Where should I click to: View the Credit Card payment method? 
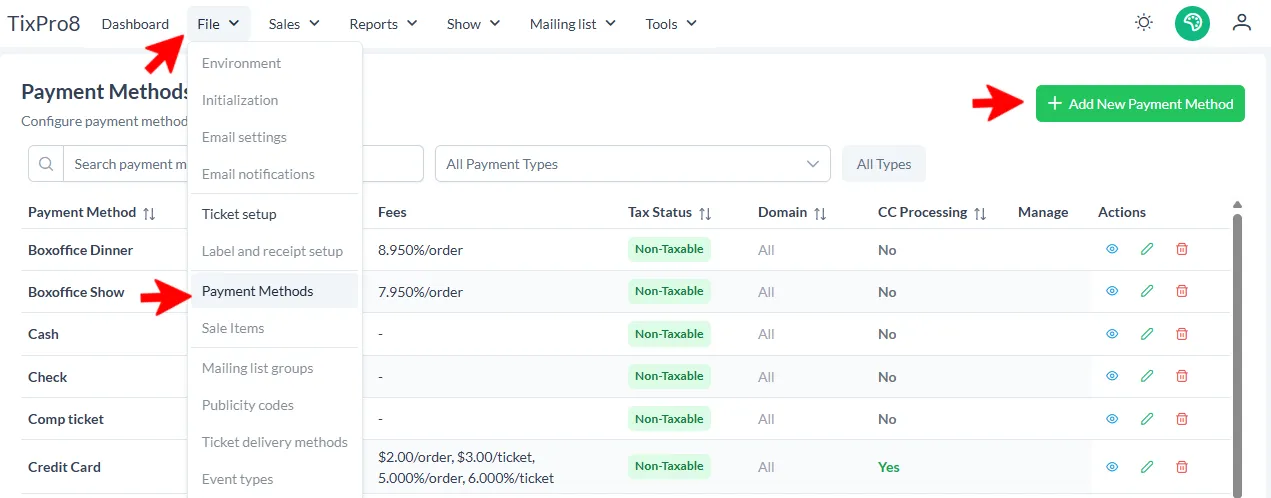click(x=1112, y=467)
